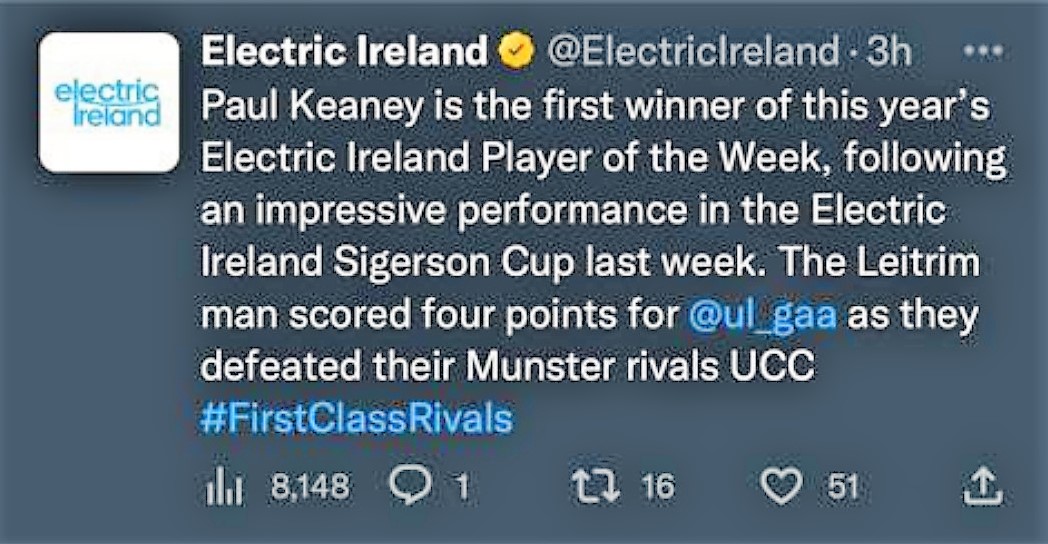Open the Electric Ireland profile avatar

click(x=110, y=103)
